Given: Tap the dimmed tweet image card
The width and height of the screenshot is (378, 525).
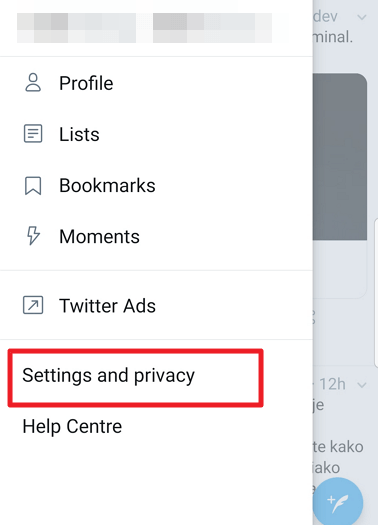Looking at the screenshot, I should pos(340,157).
